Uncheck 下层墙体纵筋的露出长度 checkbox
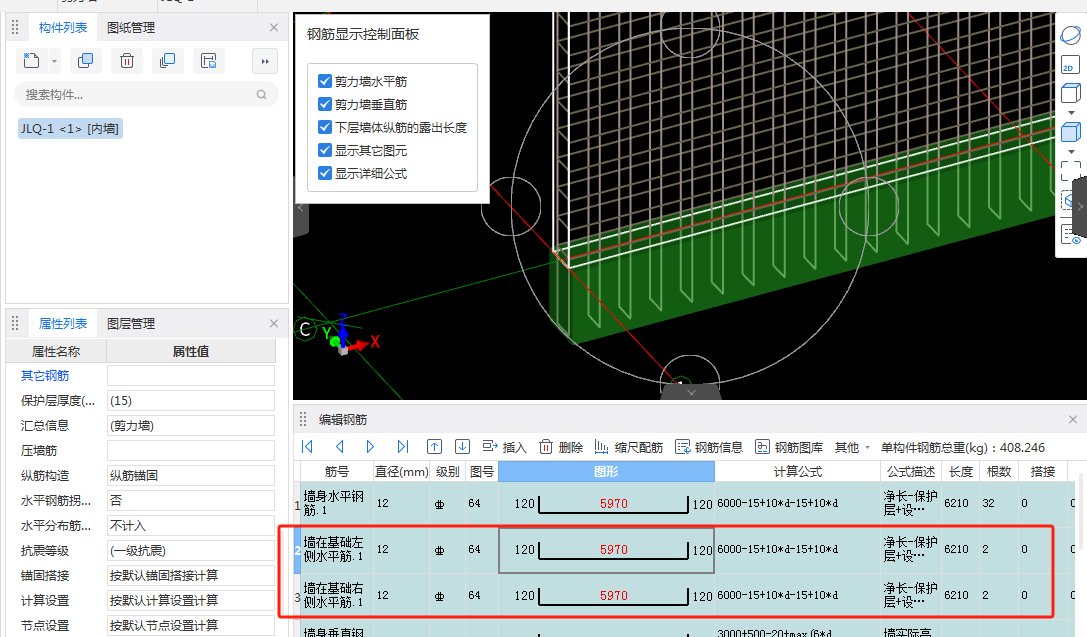The image size is (1087, 637). (324, 127)
